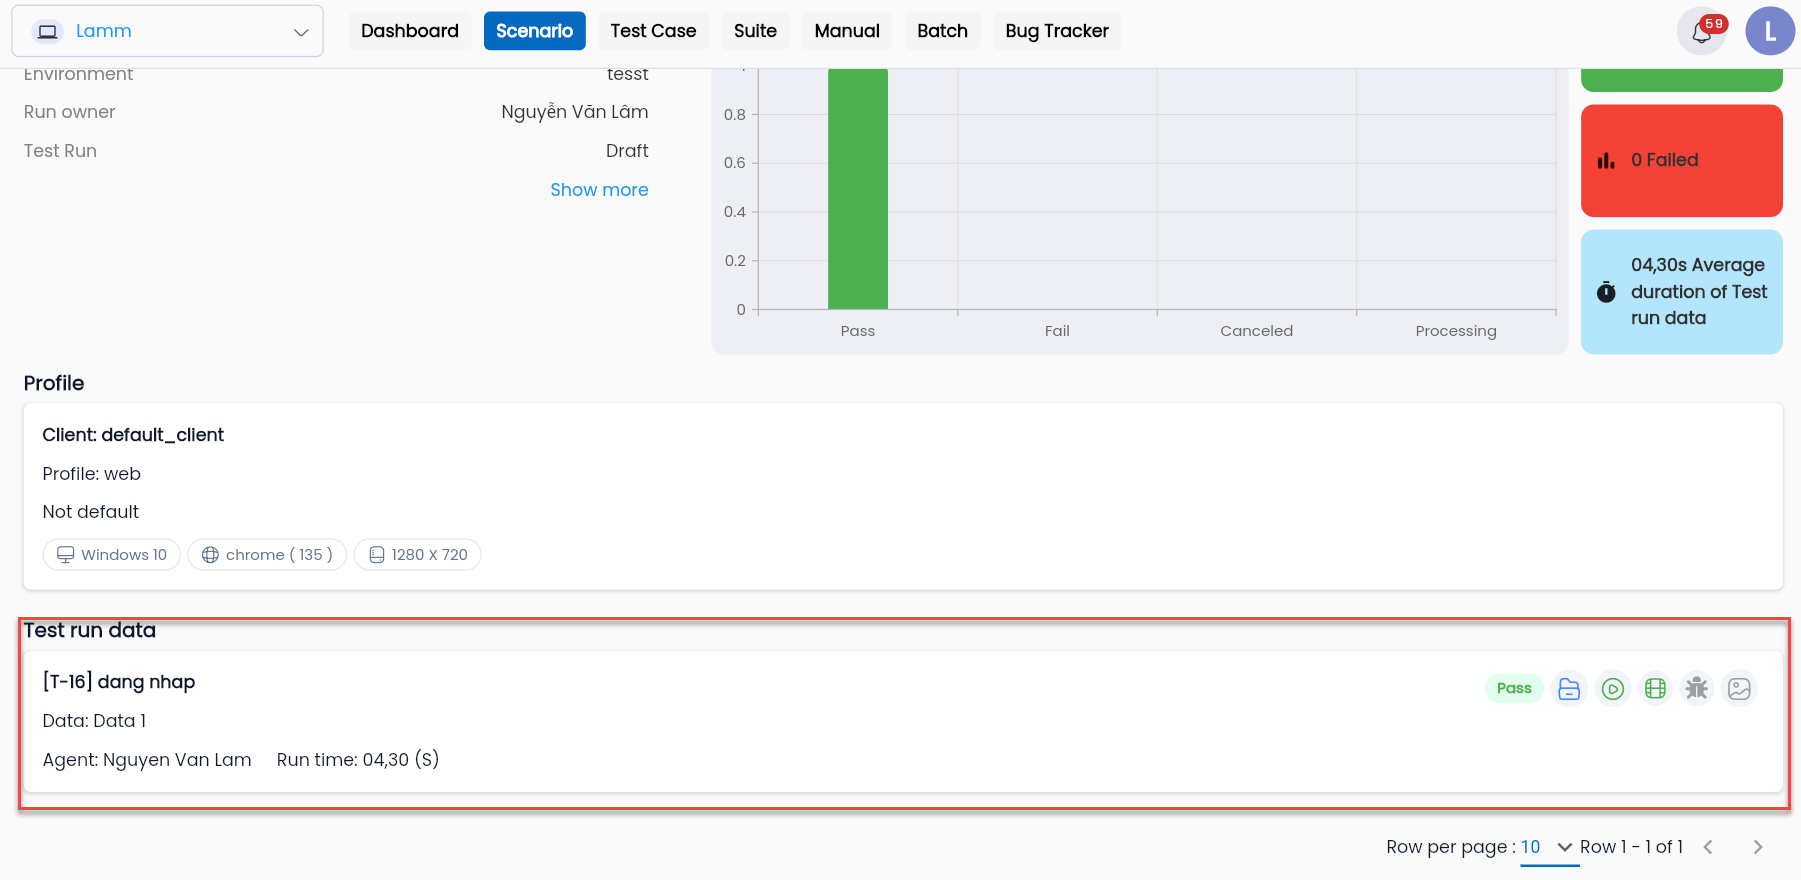Switch to the Scenario tab

tap(534, 31)
